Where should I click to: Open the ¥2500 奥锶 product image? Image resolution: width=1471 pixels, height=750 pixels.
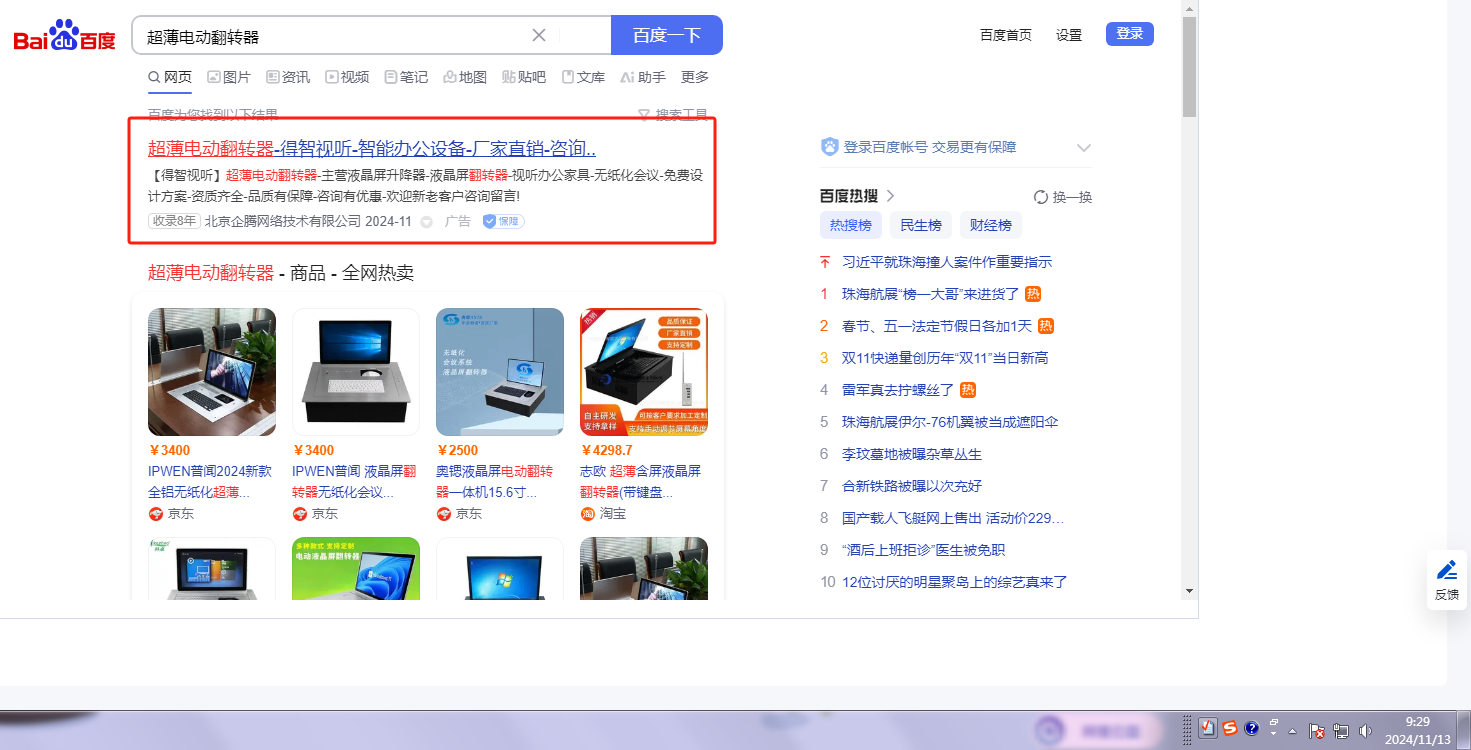click(500, 372)
